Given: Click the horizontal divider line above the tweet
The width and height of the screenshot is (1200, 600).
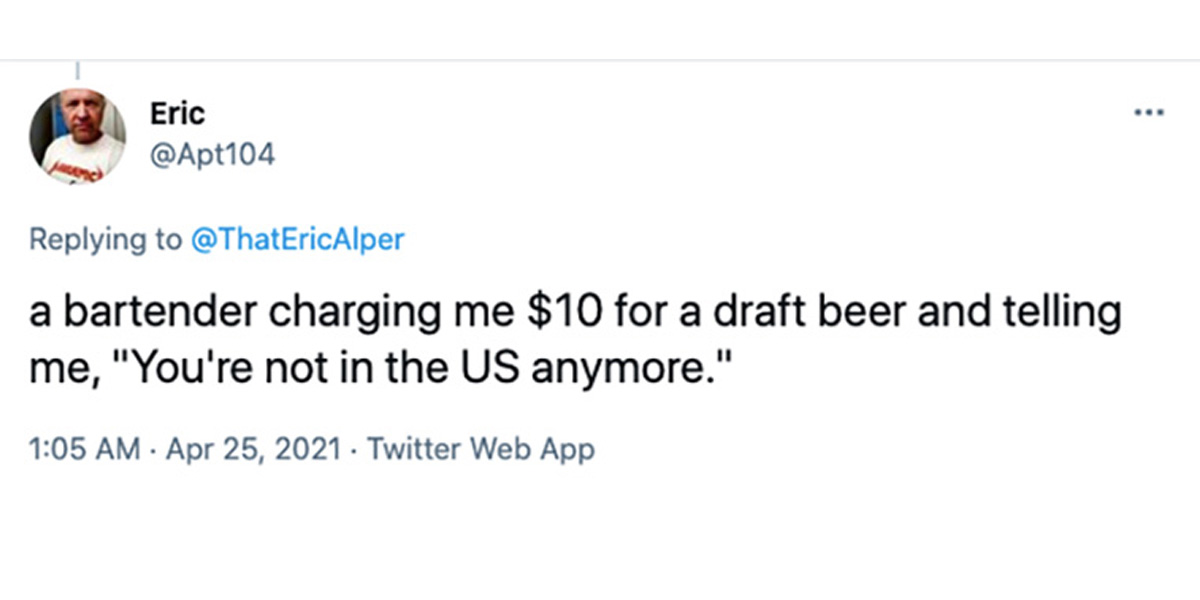Looking at the screenshot, I should pos(600,61).
